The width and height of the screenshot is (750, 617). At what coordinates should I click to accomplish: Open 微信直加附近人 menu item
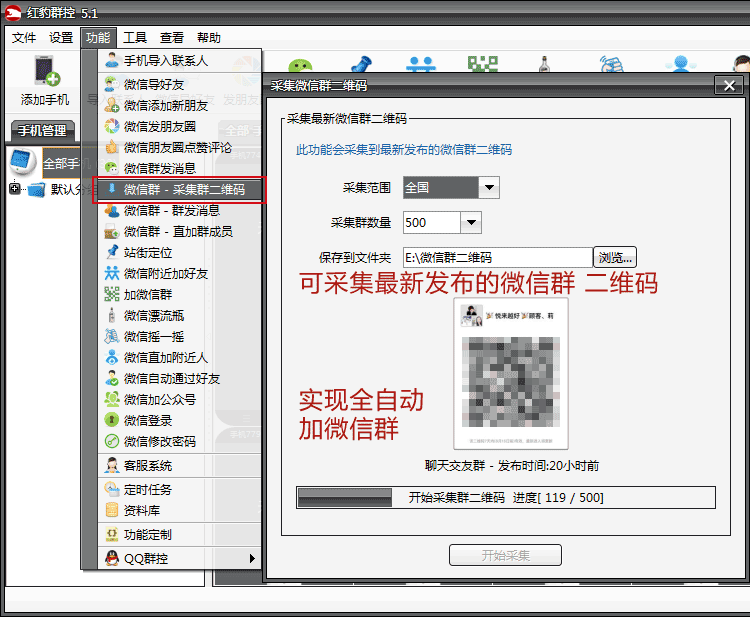coord(180,358)
